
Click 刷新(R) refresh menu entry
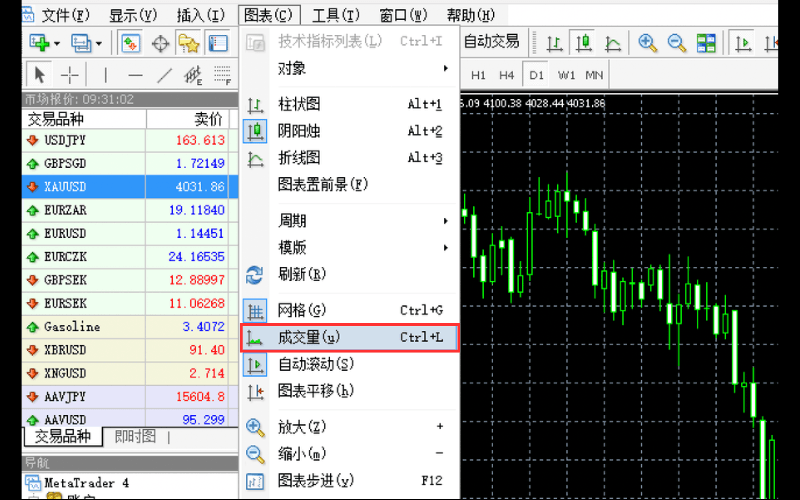tap(349, 274)
